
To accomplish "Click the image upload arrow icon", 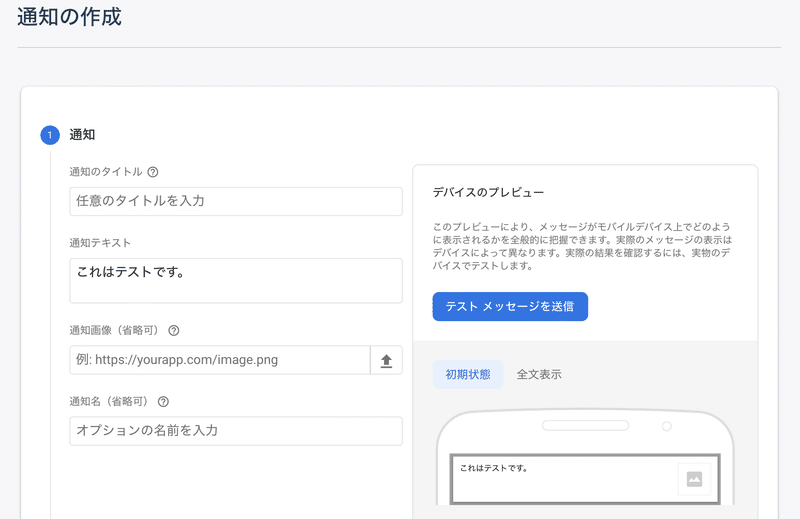I will (386, 360).
